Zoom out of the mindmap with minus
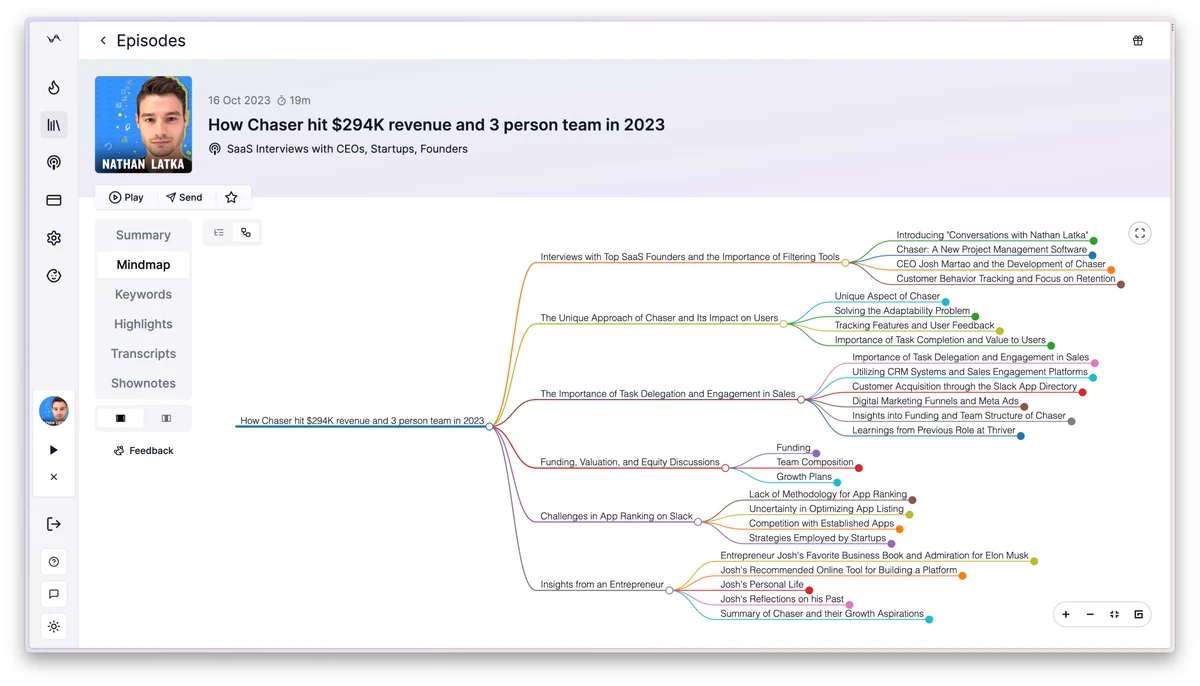Viewport: 1200px width, 686px height. pyautogui.click(x=1090, y=614)
